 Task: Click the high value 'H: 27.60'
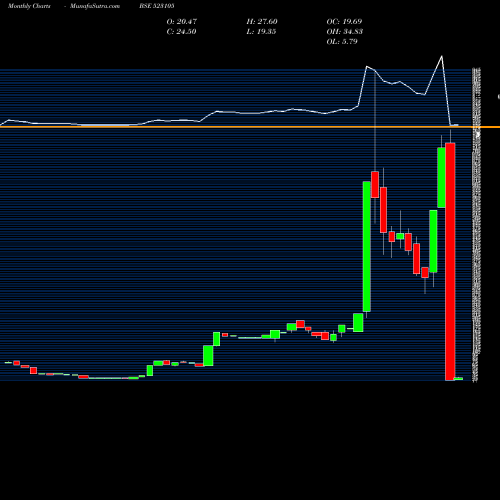(x=262, y=21)
